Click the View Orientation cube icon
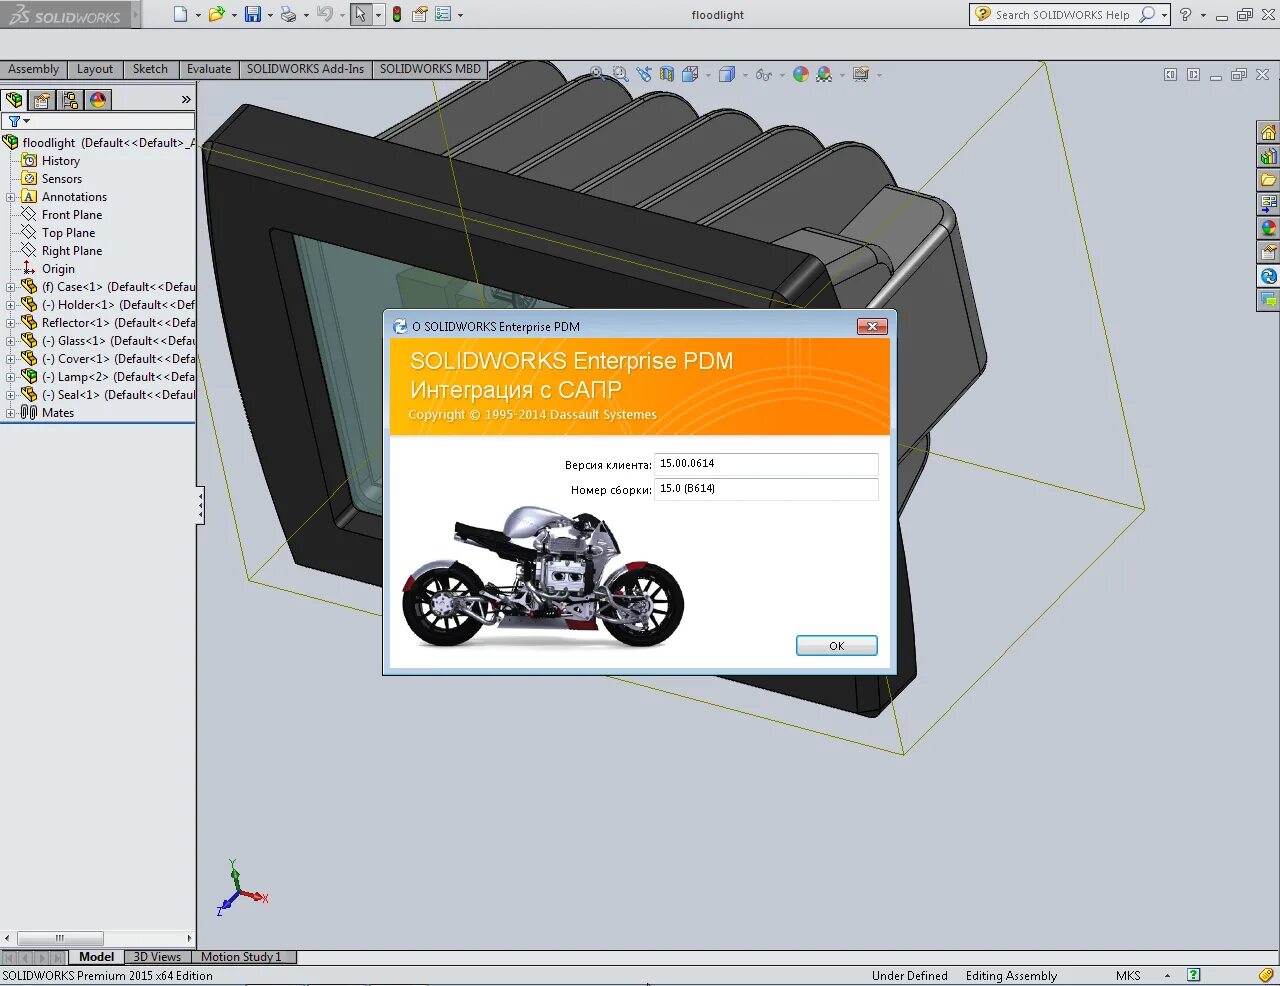 pos(690,74)
